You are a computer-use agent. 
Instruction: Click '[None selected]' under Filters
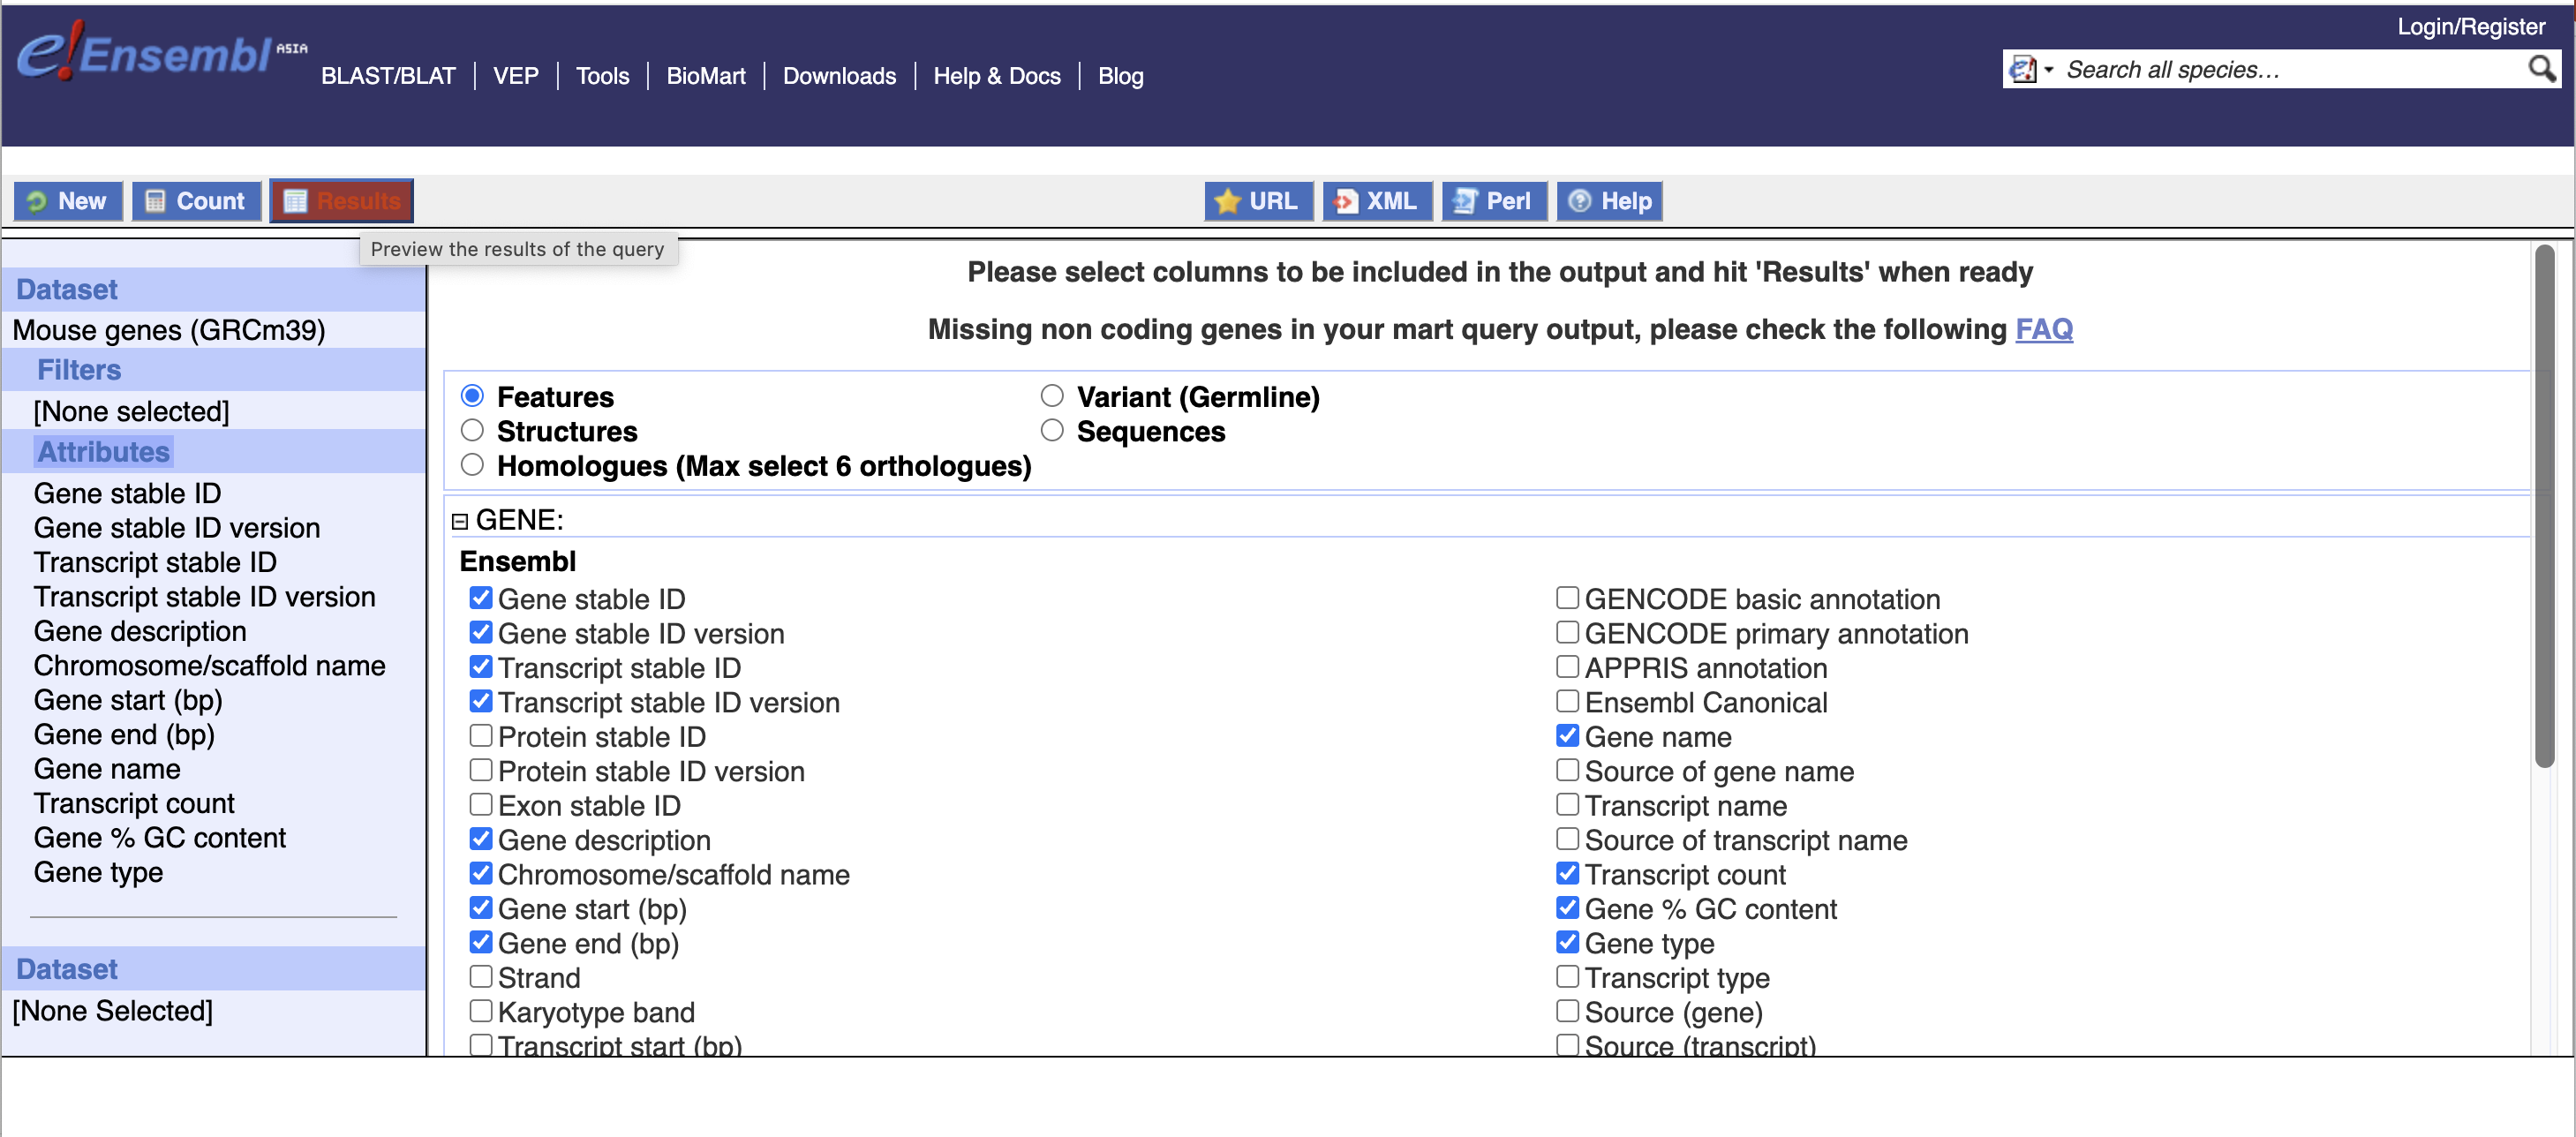(131, 411)
